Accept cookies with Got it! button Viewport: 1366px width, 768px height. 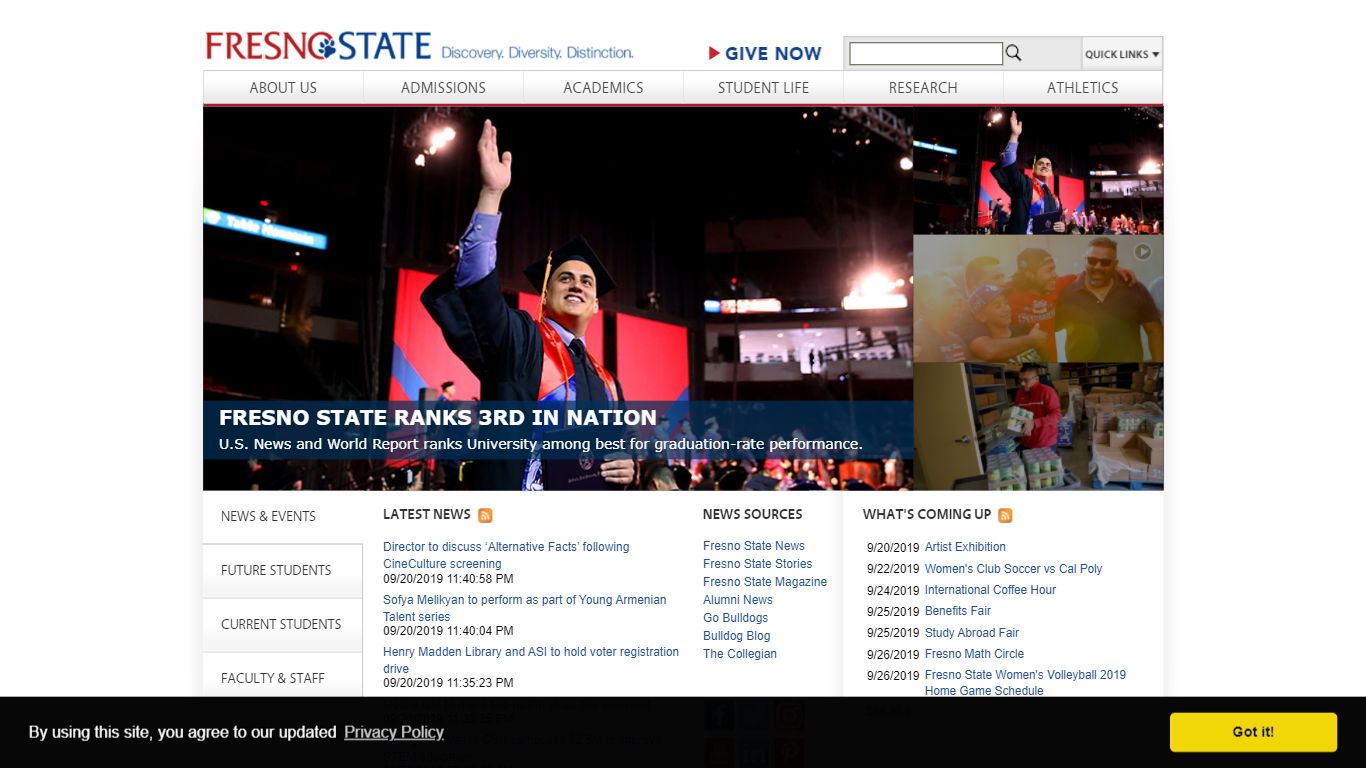1253,732
